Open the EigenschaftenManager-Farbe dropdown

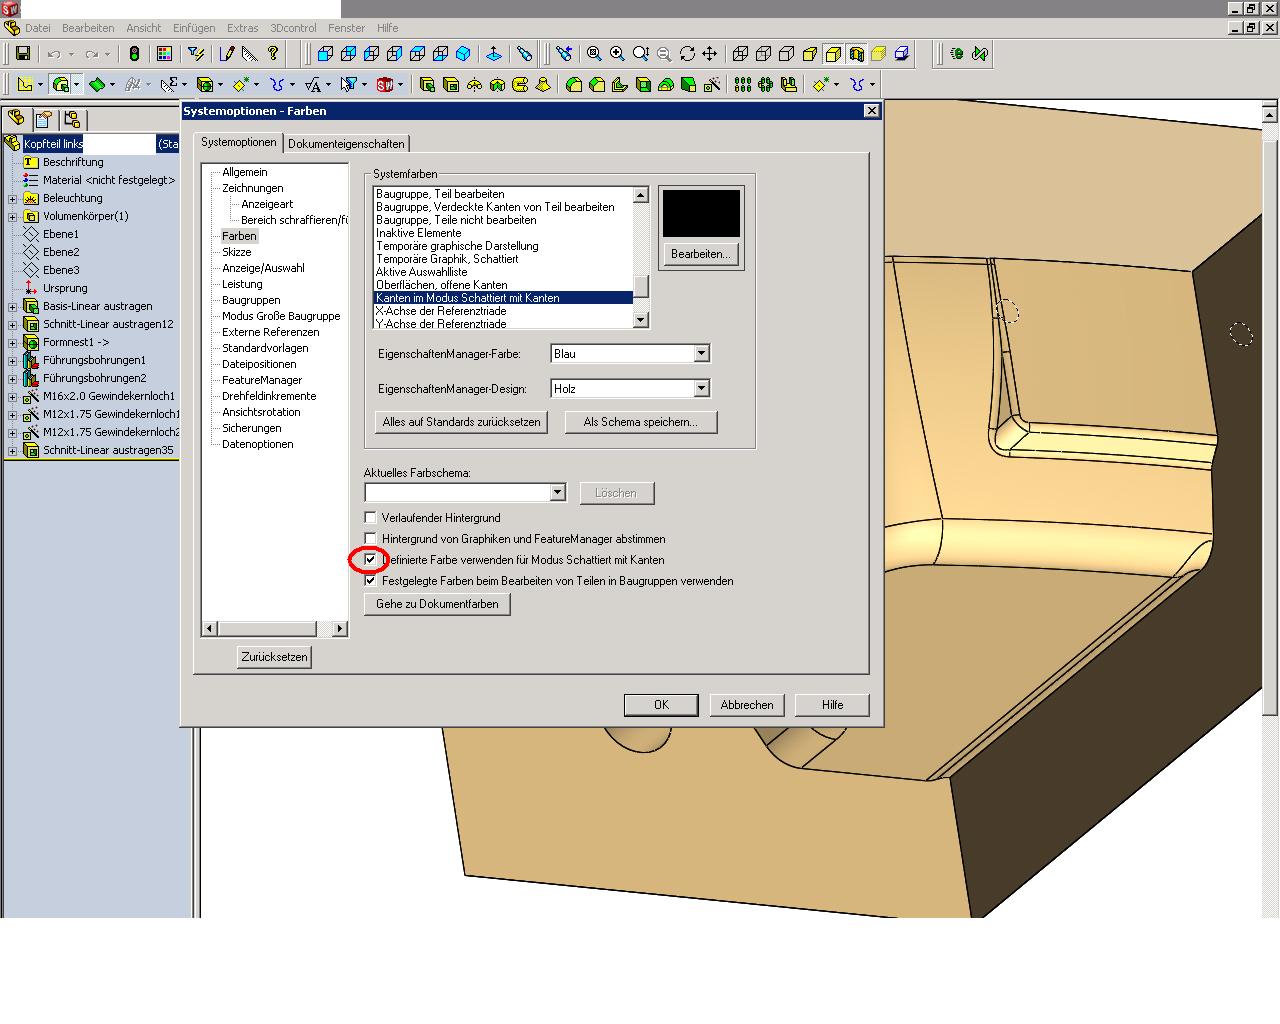(x=701, y=354)
